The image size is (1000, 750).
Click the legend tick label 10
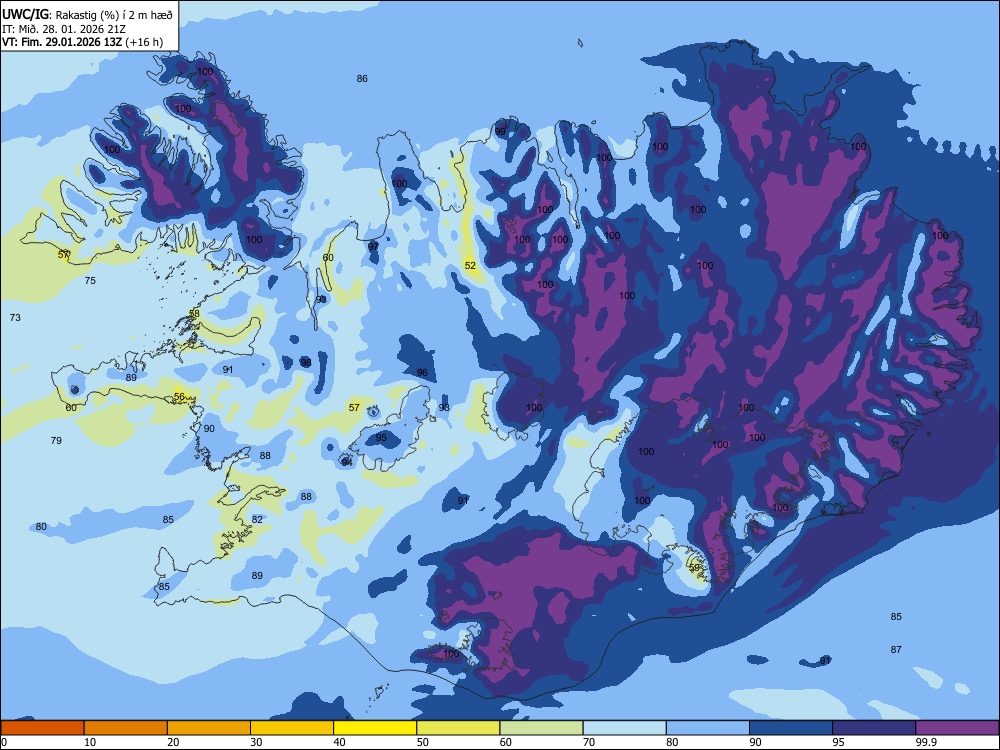pos(90,742)
